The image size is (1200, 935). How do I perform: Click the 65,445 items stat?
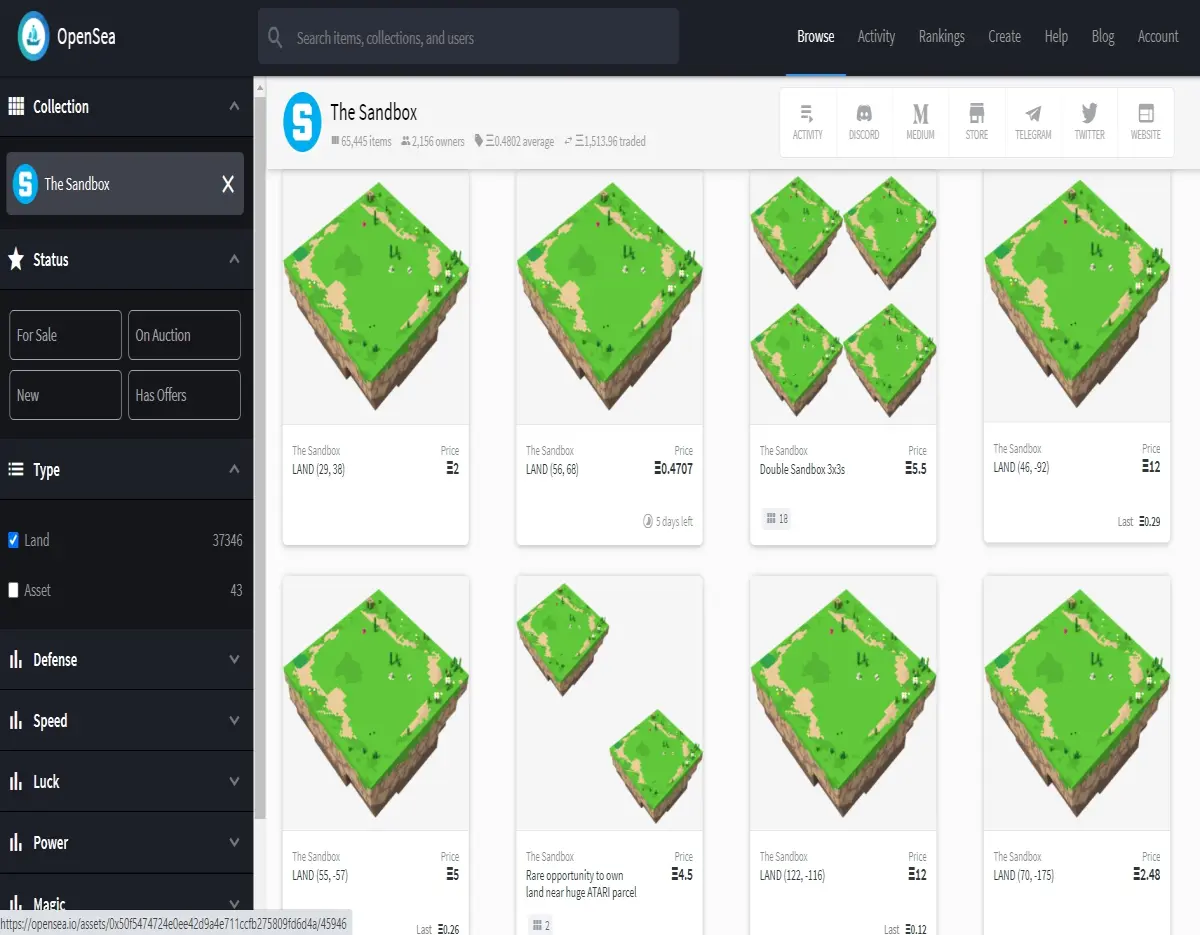tap(361, 141)
